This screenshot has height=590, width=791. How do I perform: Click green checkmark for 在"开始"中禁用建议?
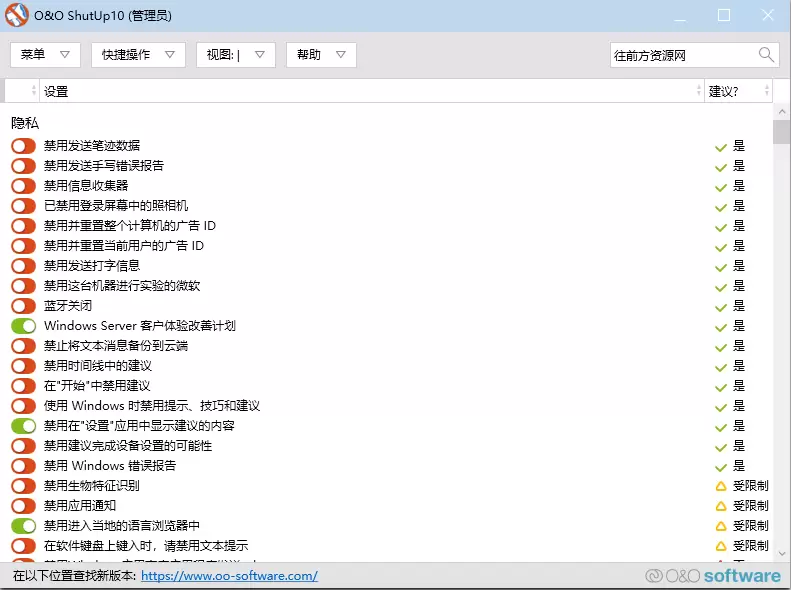(x=721, y=387)
